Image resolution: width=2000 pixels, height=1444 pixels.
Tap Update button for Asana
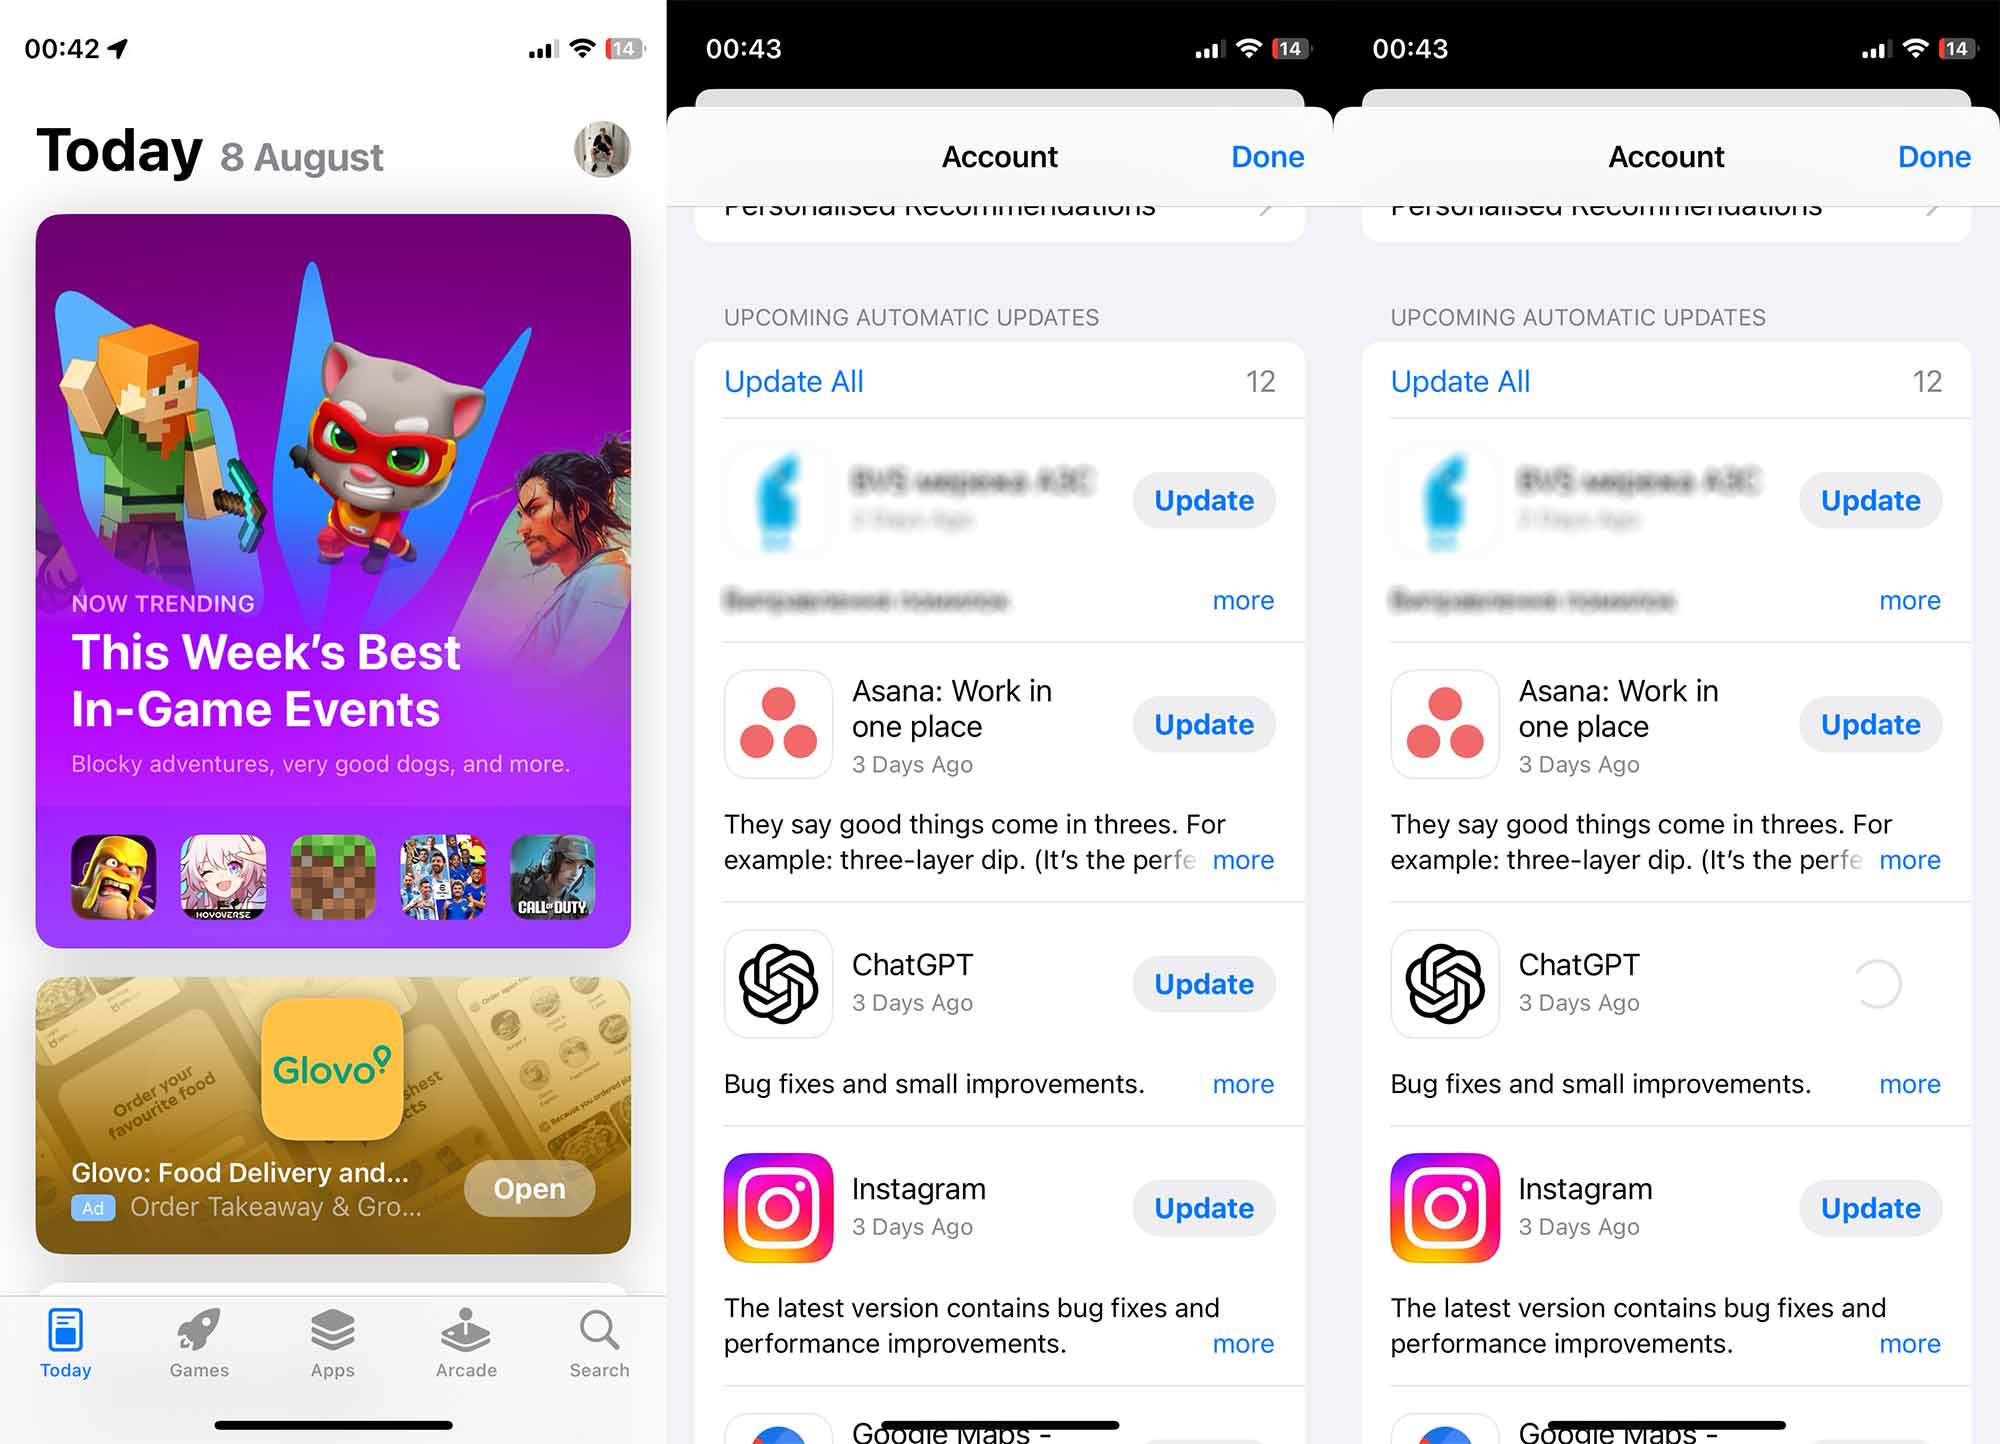1205,724
